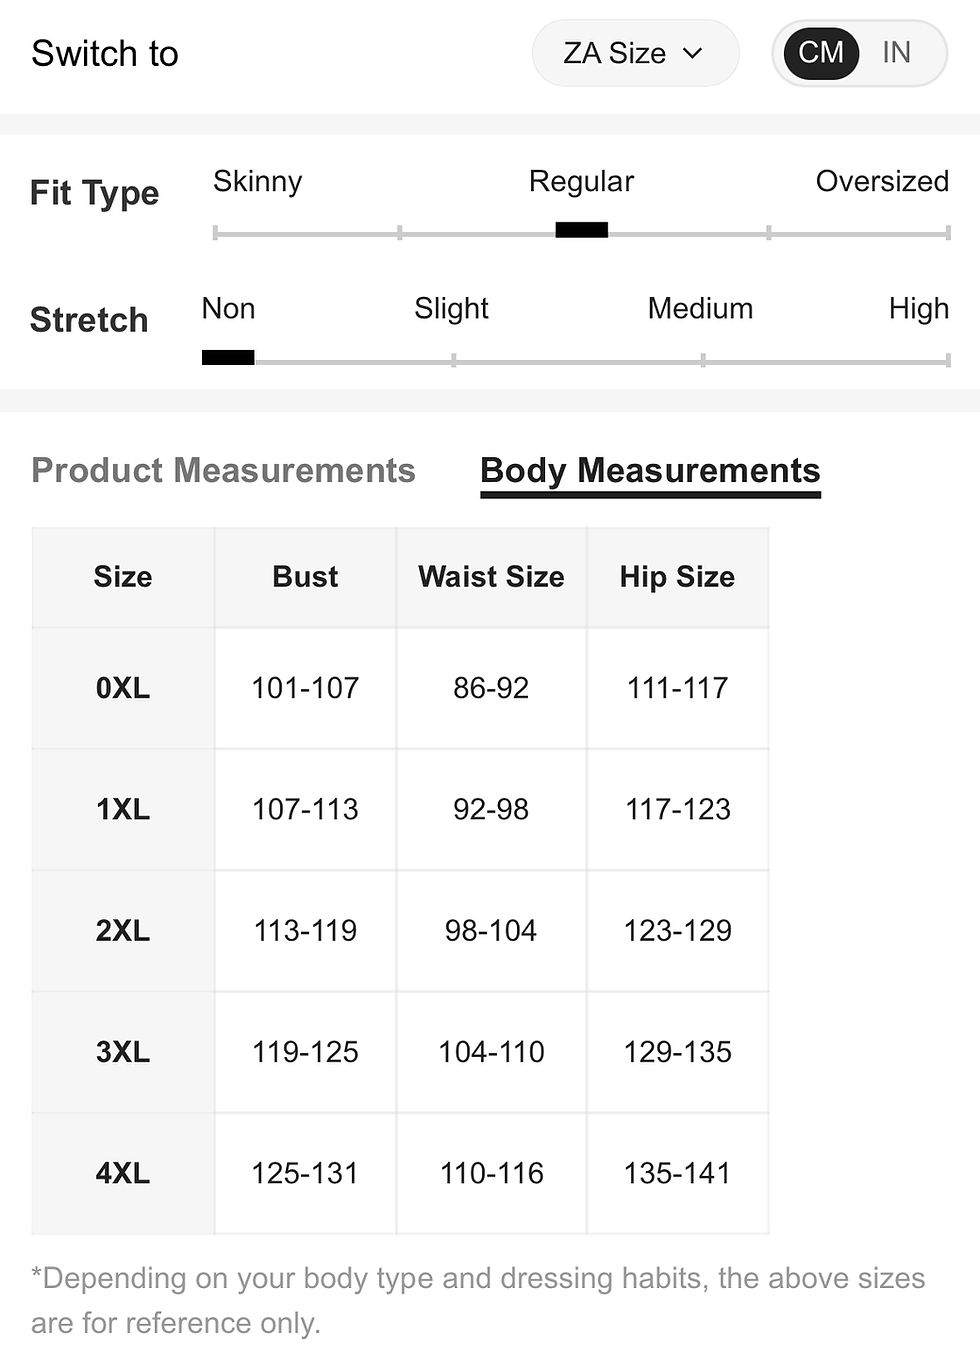Click the Hip Size column header
This screenshot has height=1368, width=980.
677,577
